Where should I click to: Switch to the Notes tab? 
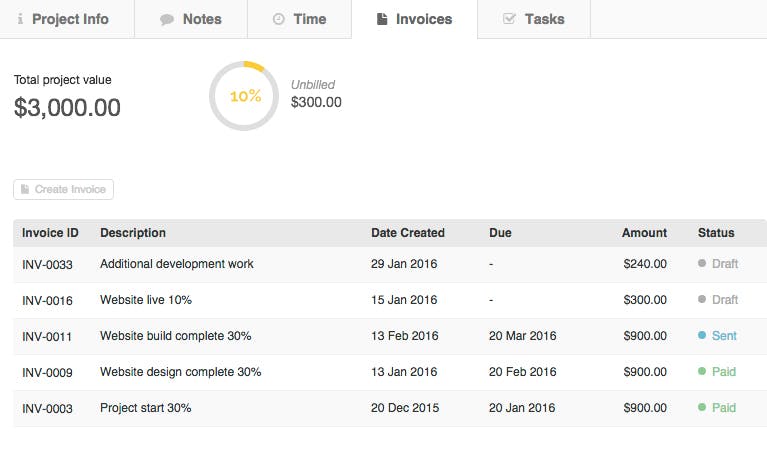(x=191, y=19)
